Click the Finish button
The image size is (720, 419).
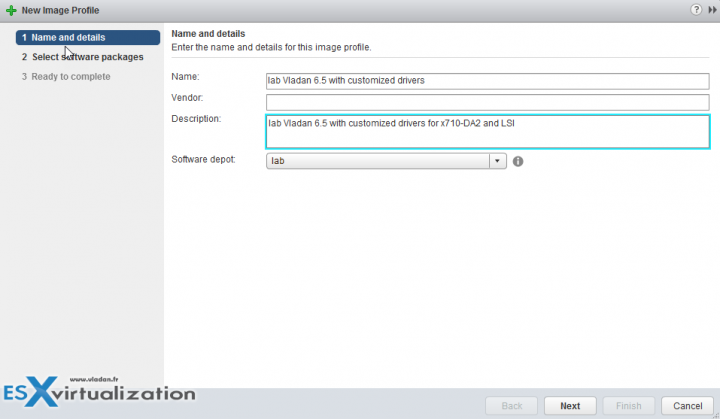[629, 406]
